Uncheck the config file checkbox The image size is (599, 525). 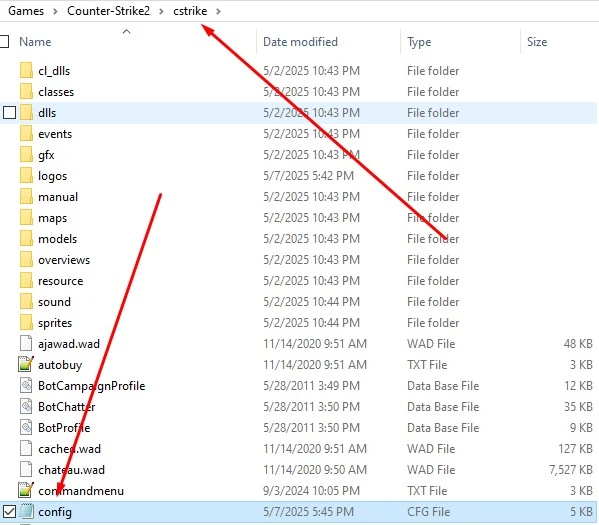pyautogui.click(x=9, y=512)
